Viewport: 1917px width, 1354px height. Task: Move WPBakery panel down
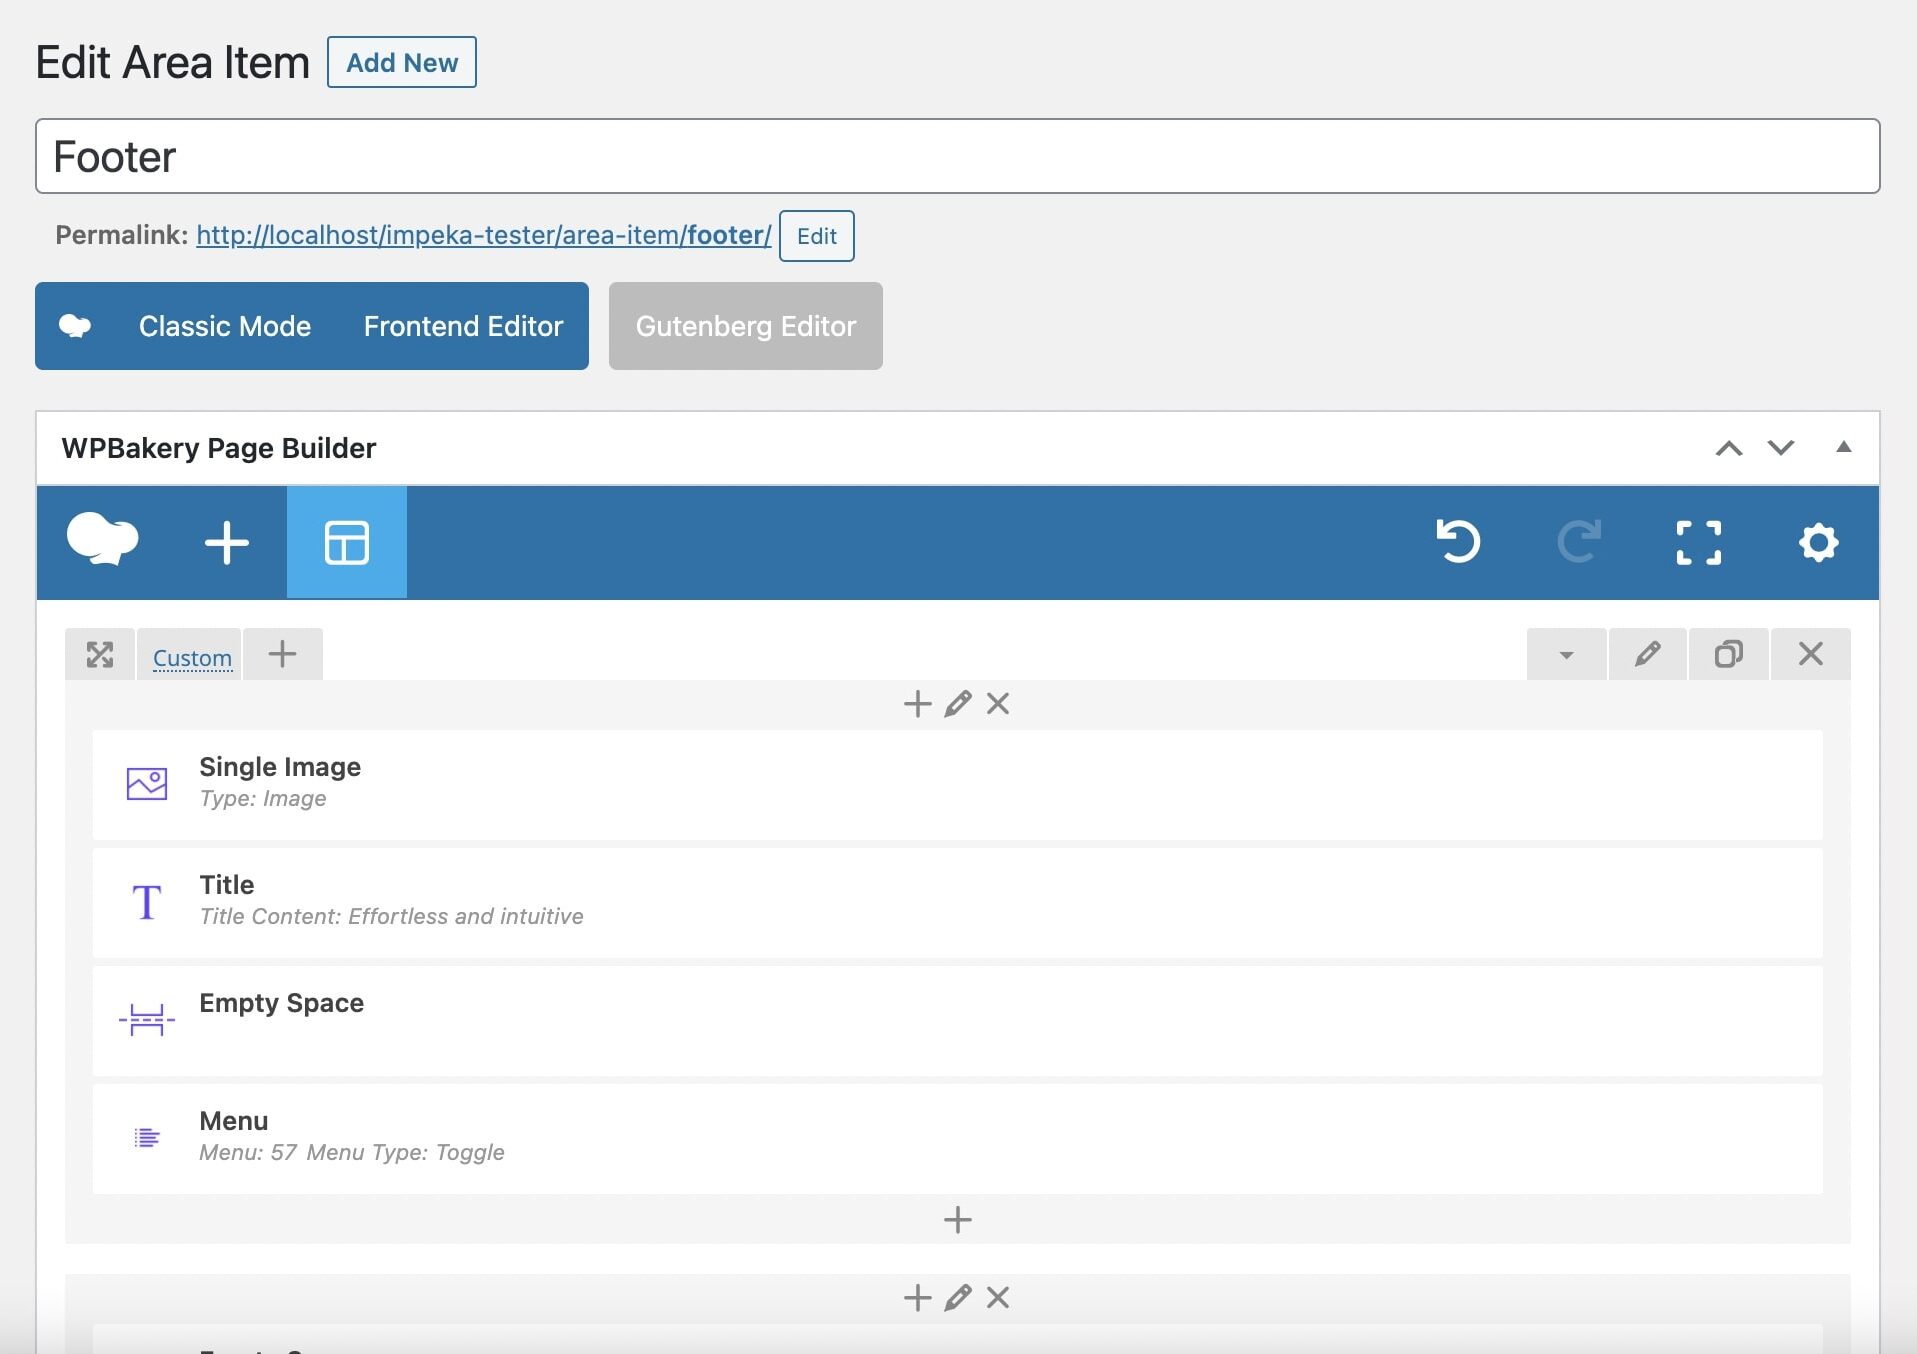1781,448
